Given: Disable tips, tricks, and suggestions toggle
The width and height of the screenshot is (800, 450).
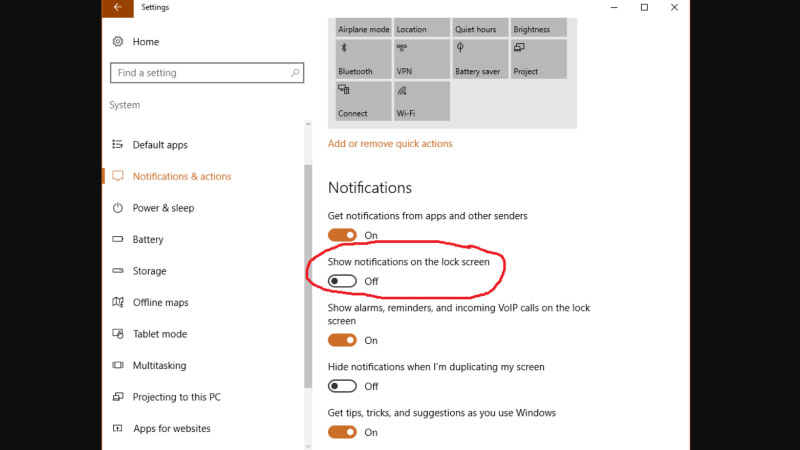Looking at the screenshot, I should [x=342, y=432].
